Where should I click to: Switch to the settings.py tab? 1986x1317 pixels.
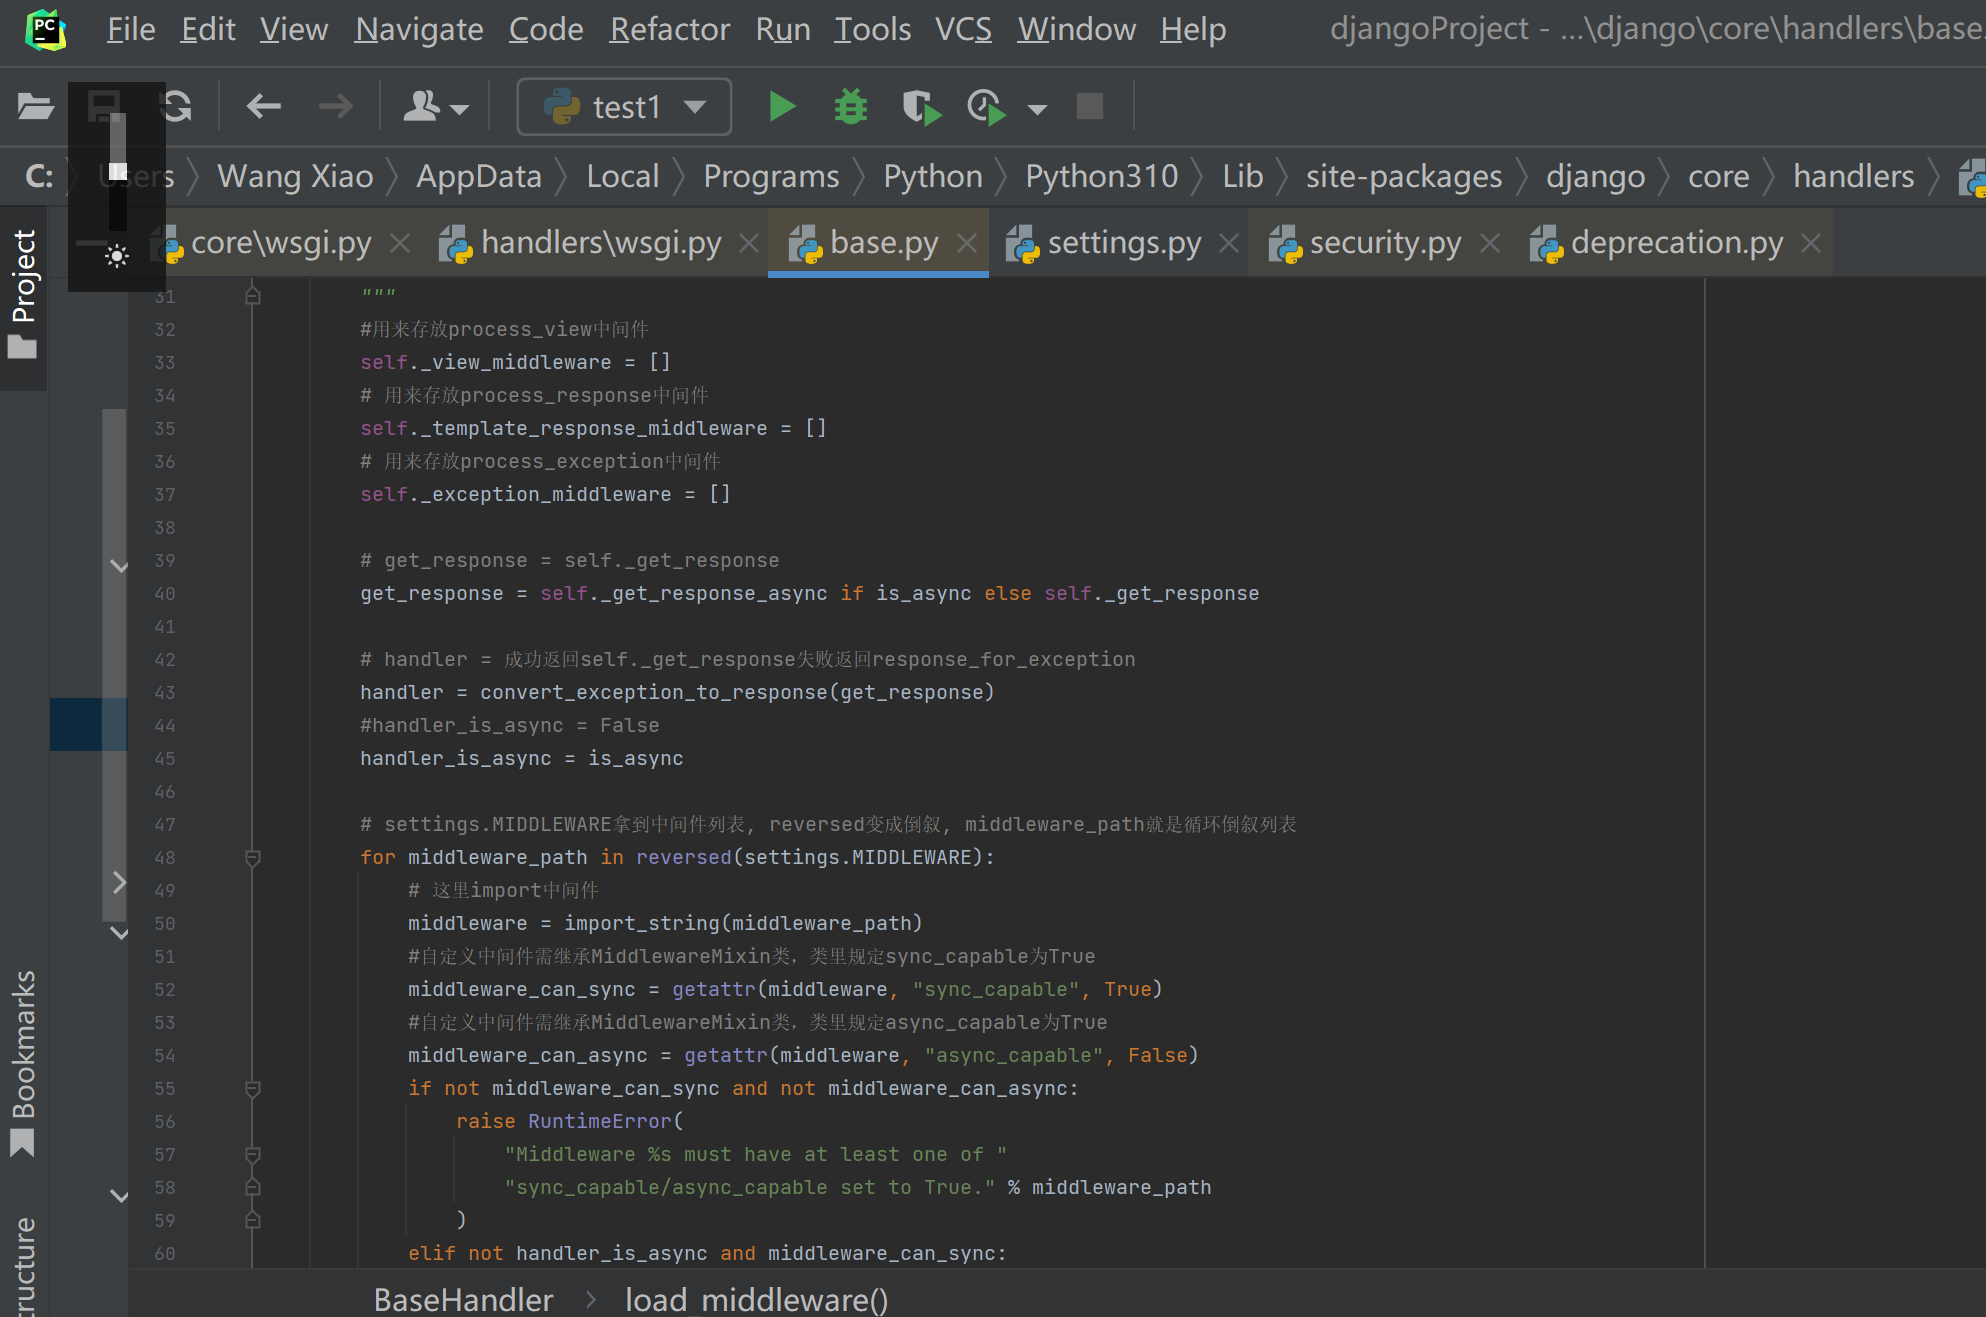[x=1123, y=243]
